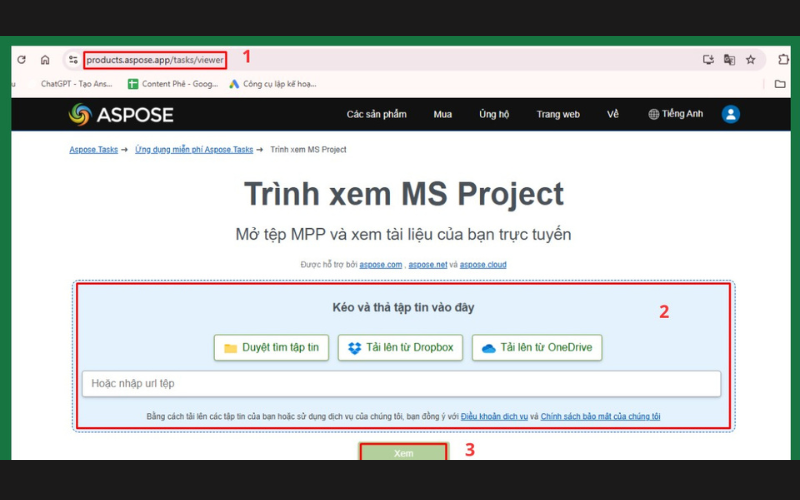Image resolution: width=800 pixels, height=500 pixels.
Task: Follow the Aspose.Tasks breadcrumb link
Action: (93, 149)
